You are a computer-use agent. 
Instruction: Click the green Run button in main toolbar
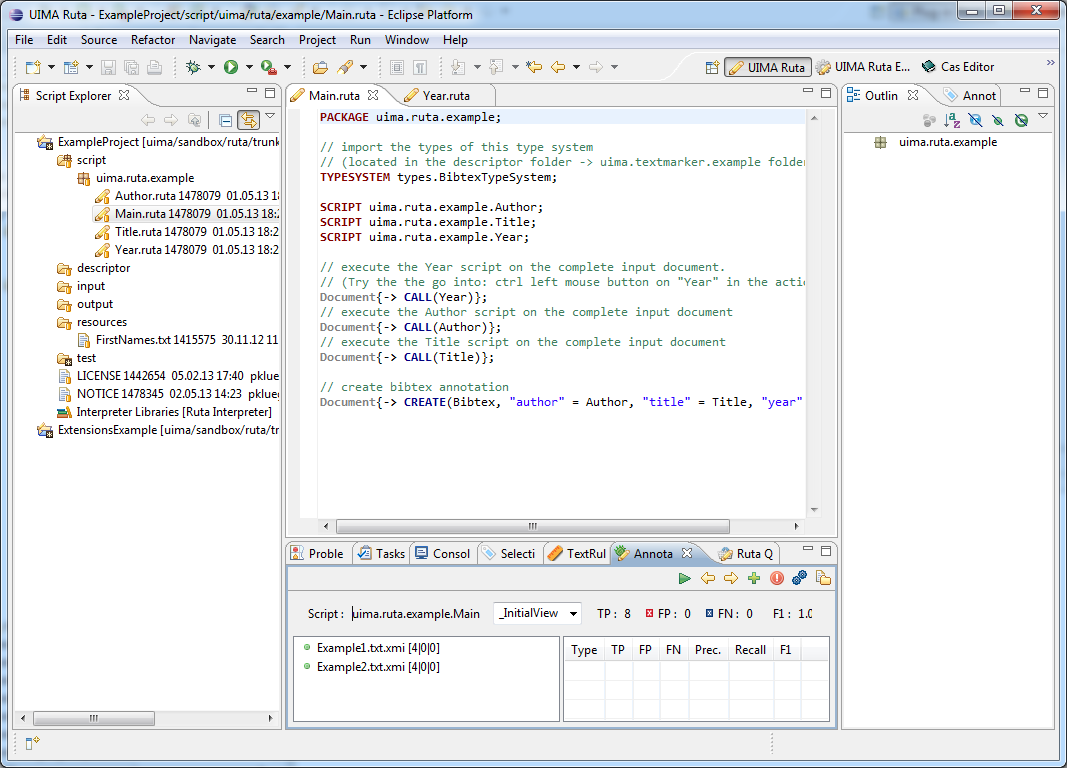pyautogui.click(x=231, y=67)
